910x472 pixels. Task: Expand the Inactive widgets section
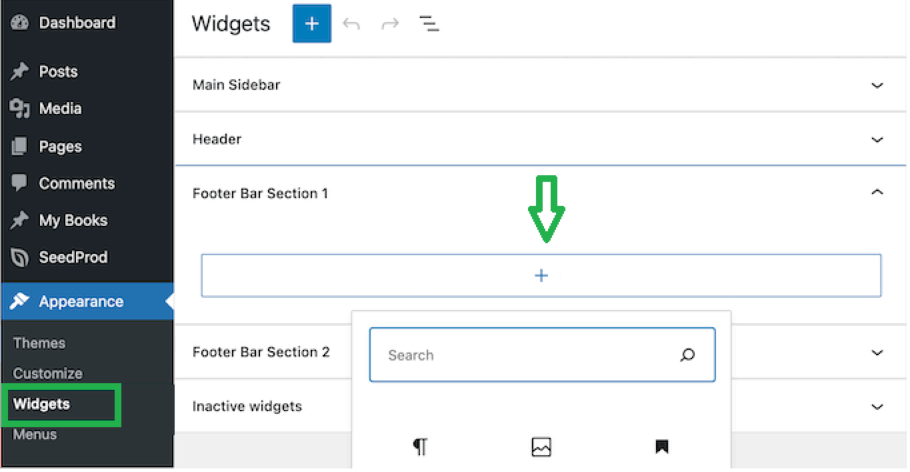(877, 407)
